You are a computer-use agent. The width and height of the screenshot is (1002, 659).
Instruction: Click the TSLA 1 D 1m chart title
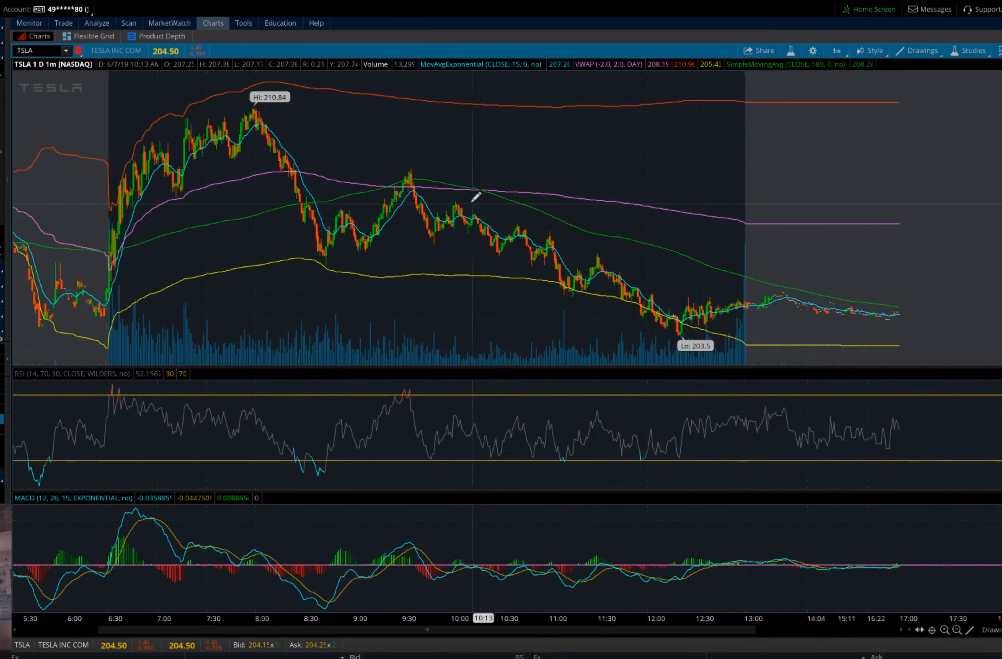[54, 65]
